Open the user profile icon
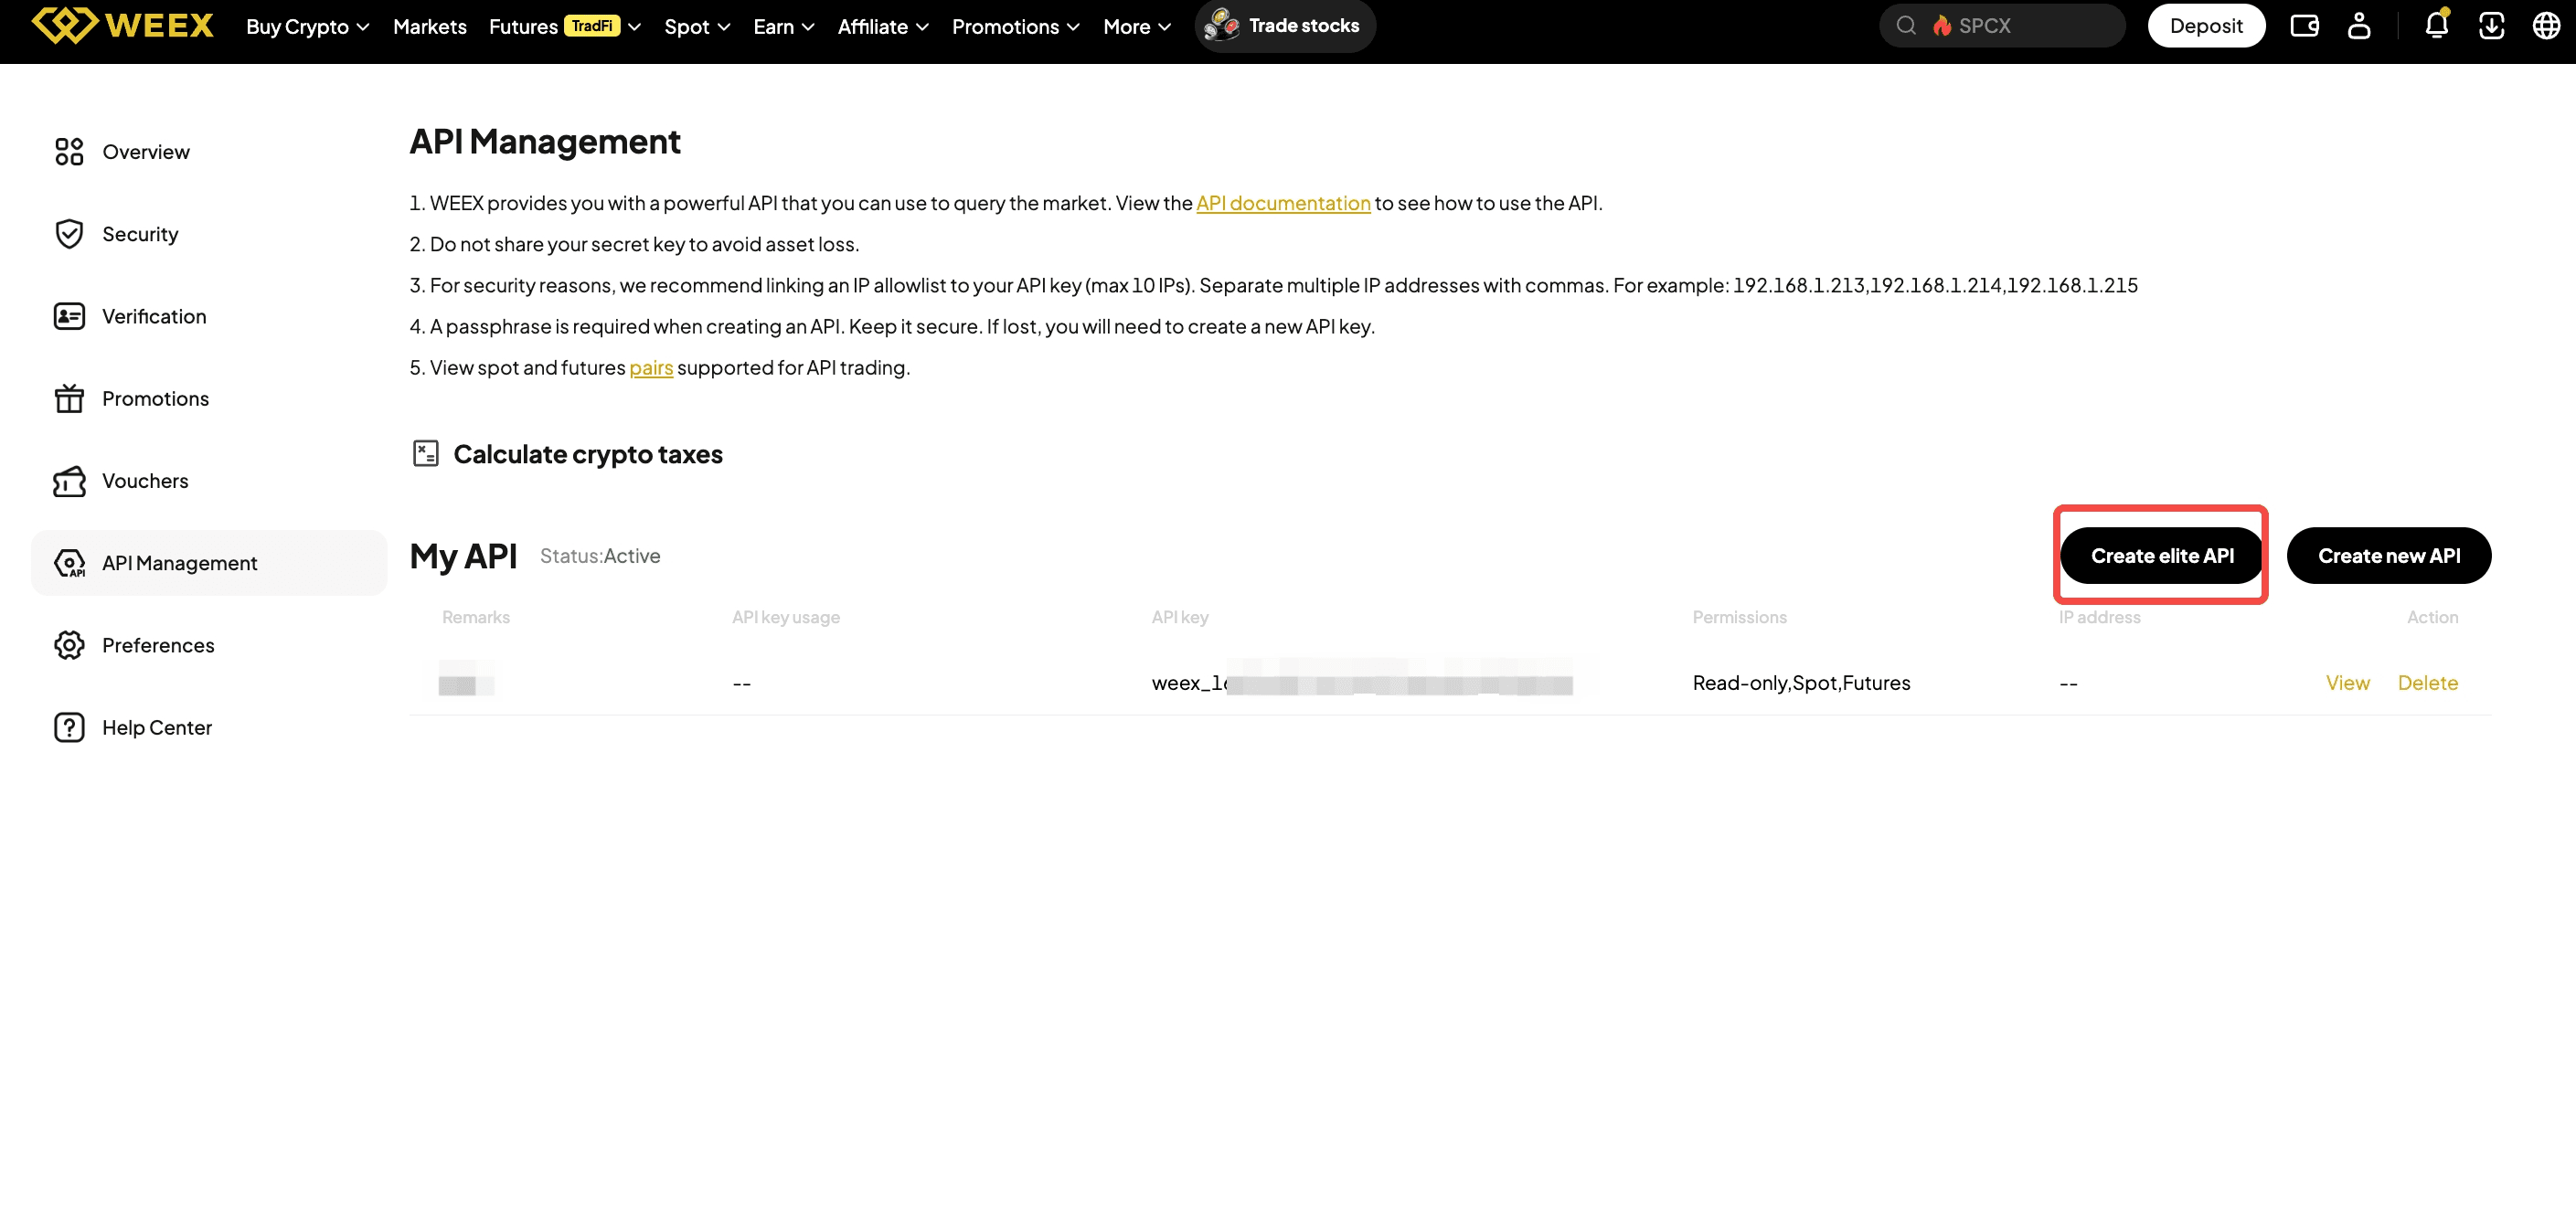Screen dimensions: 2576x1219 click(x=2358, y=26)
